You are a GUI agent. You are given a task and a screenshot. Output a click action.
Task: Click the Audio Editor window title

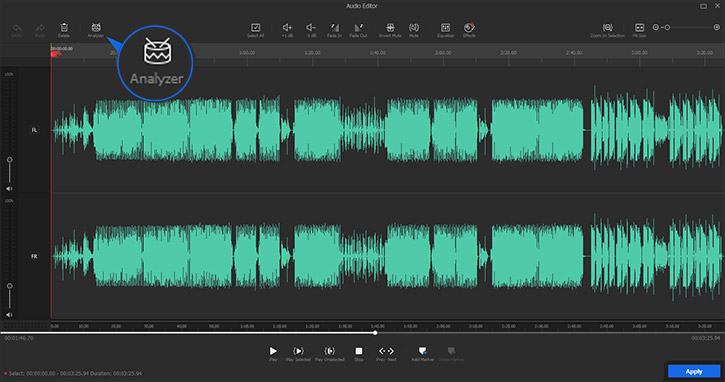point(362,6)
